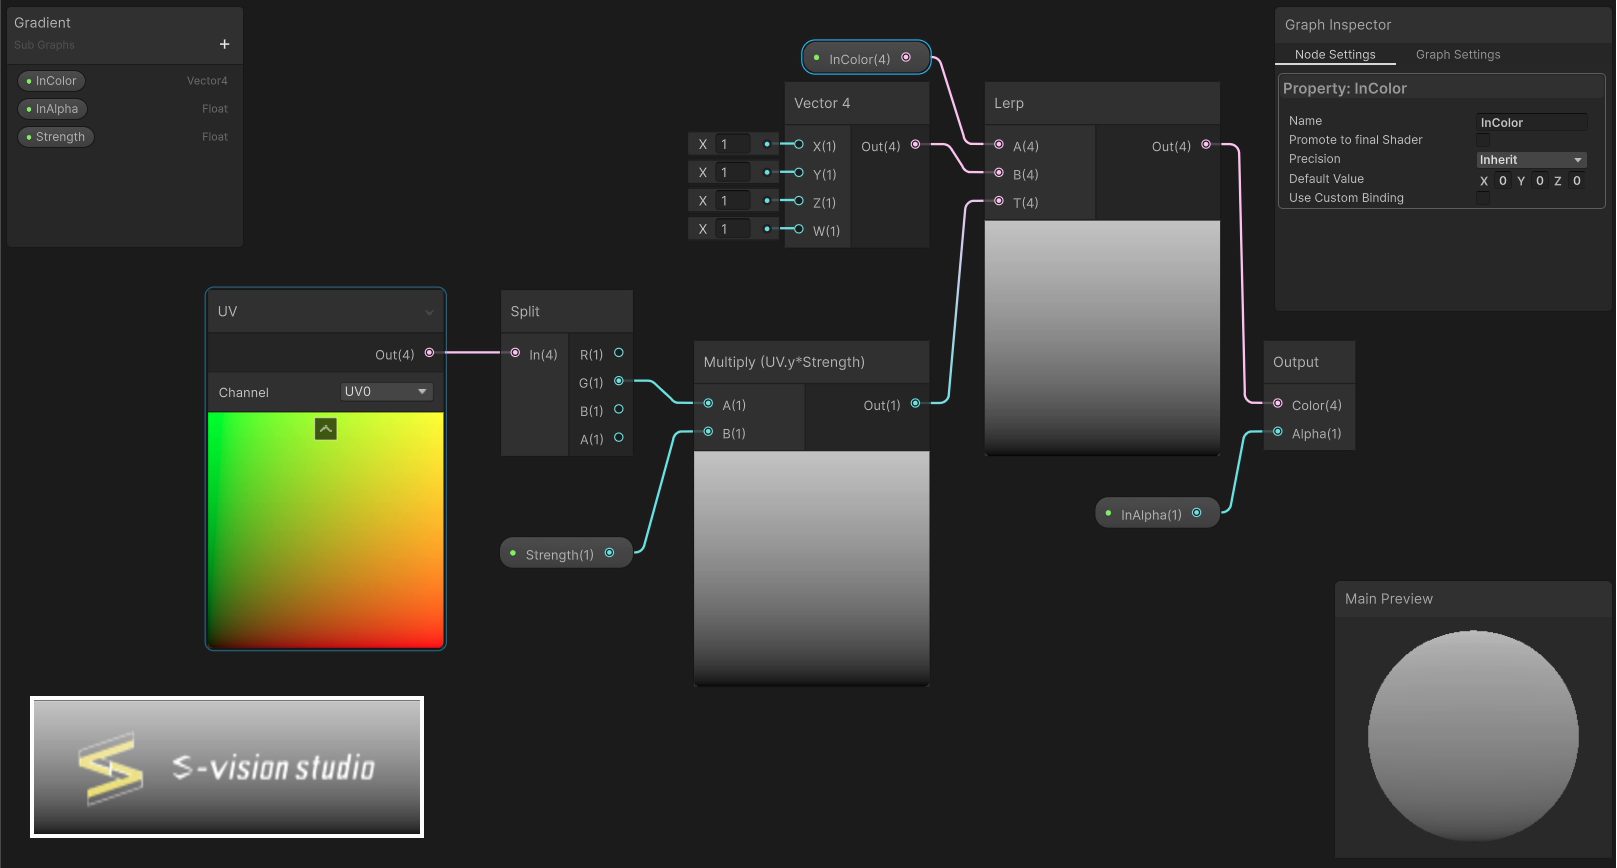The height and width of the screenshot is (868, 1617).
Task: Click the Vector 4 W(1) input port
Action: (x=799, y=229)
